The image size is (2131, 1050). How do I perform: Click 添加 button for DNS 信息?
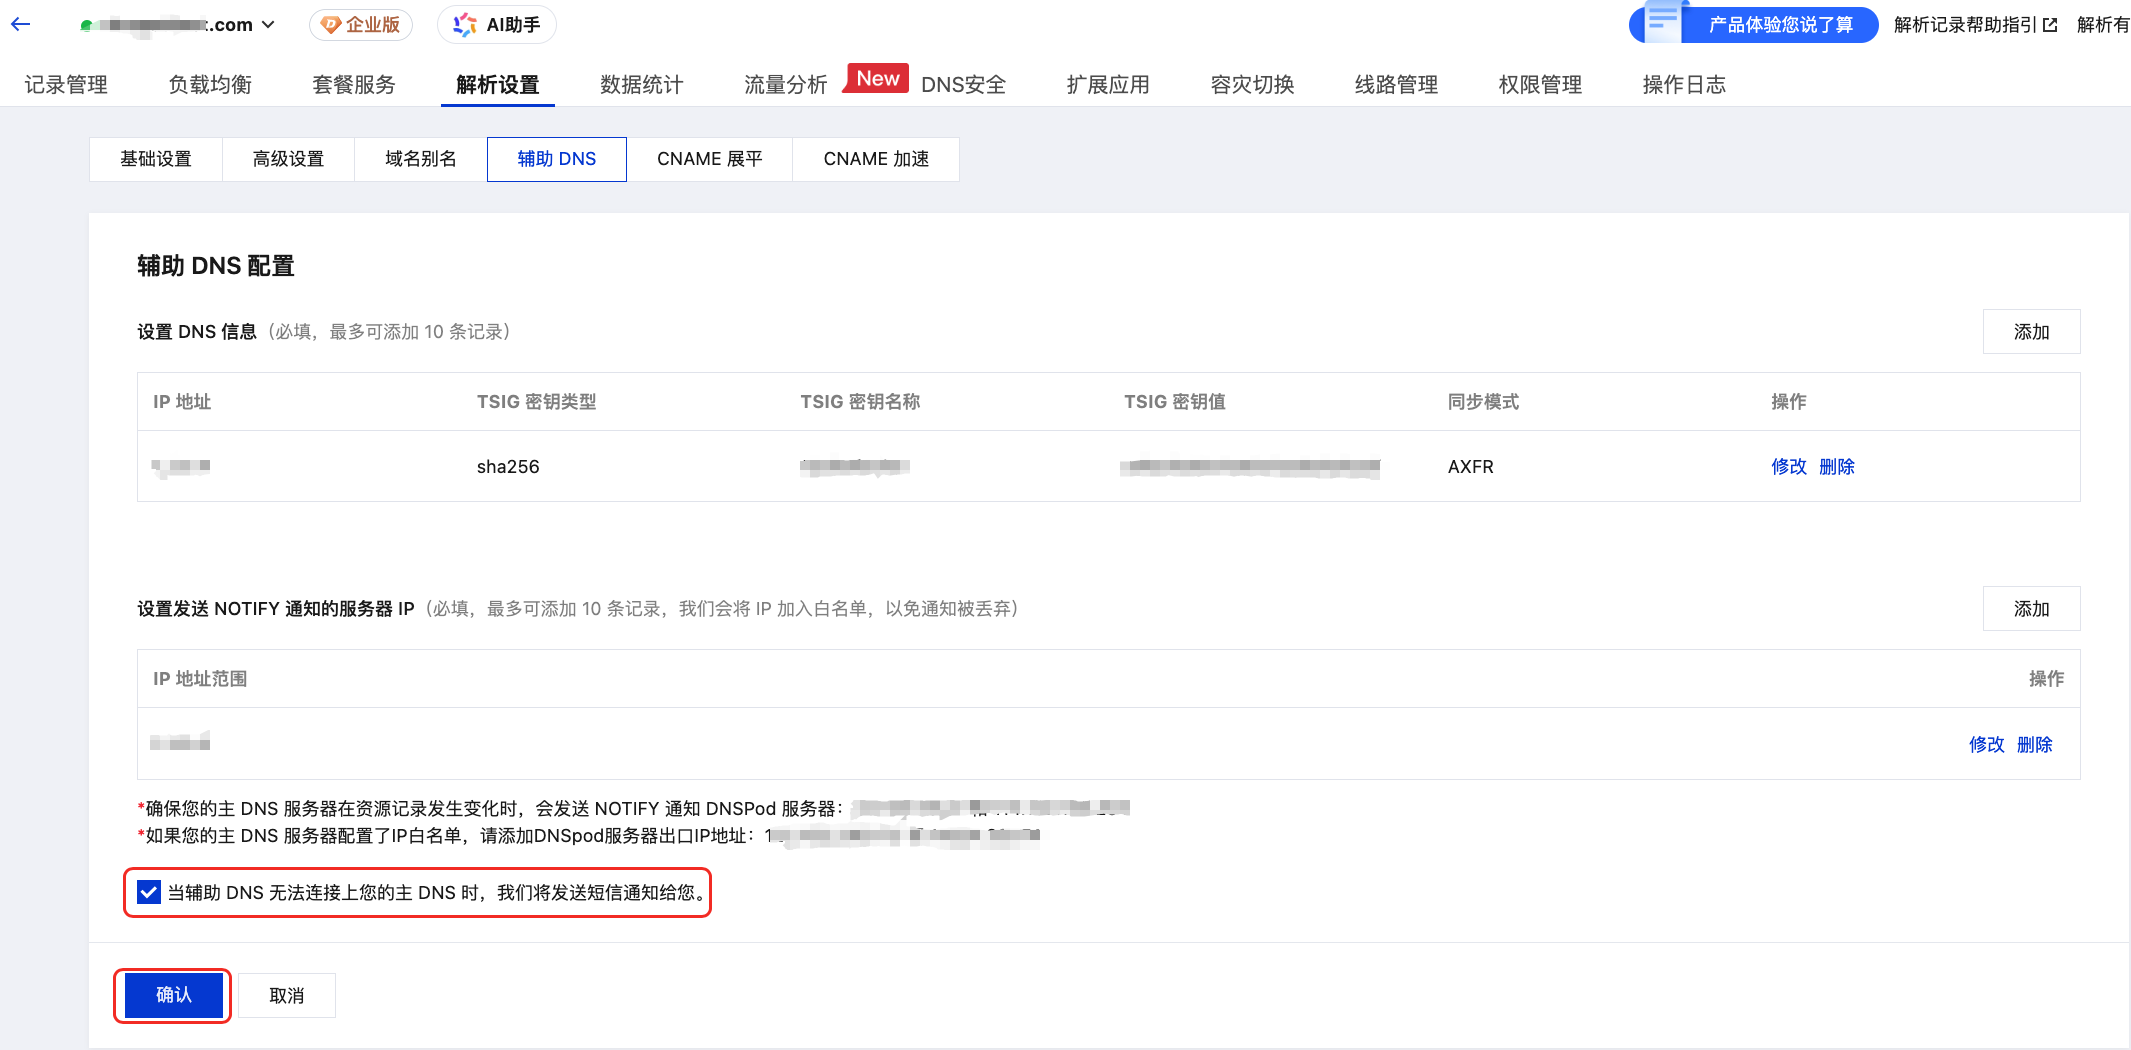click(2031, 332)
